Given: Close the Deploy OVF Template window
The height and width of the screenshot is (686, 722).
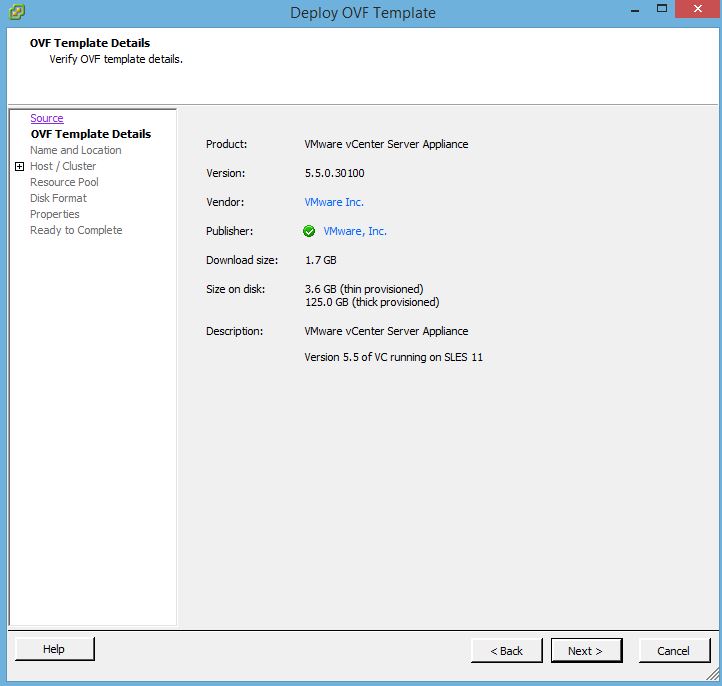Looking at the screenshot, I should pos(698,9).
